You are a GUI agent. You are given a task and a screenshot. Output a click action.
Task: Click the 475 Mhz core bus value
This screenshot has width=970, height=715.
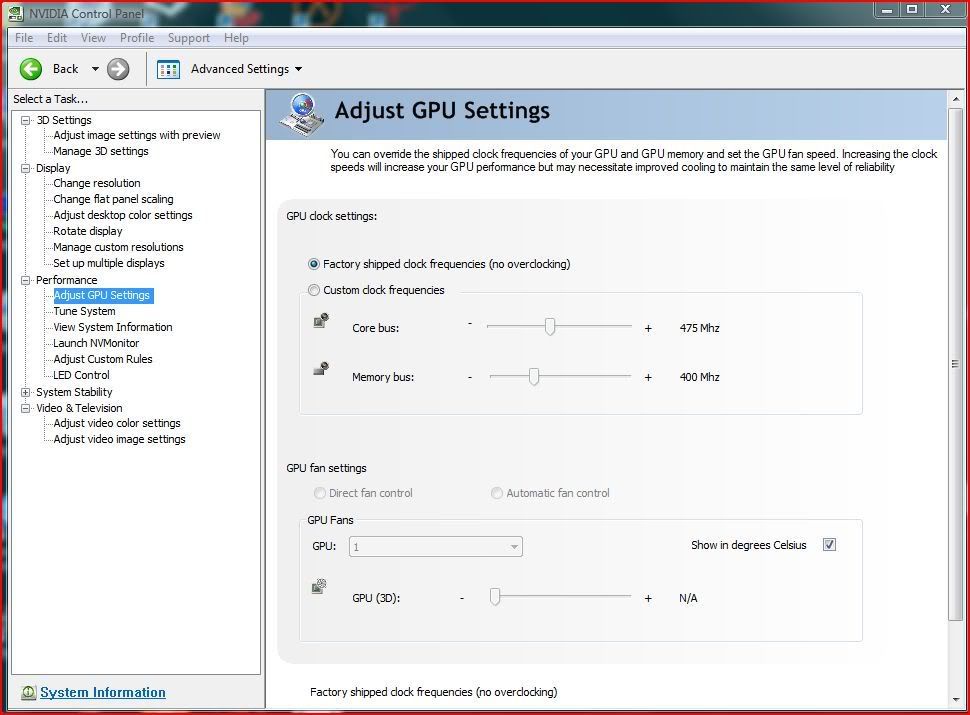[x=700, y=328]
